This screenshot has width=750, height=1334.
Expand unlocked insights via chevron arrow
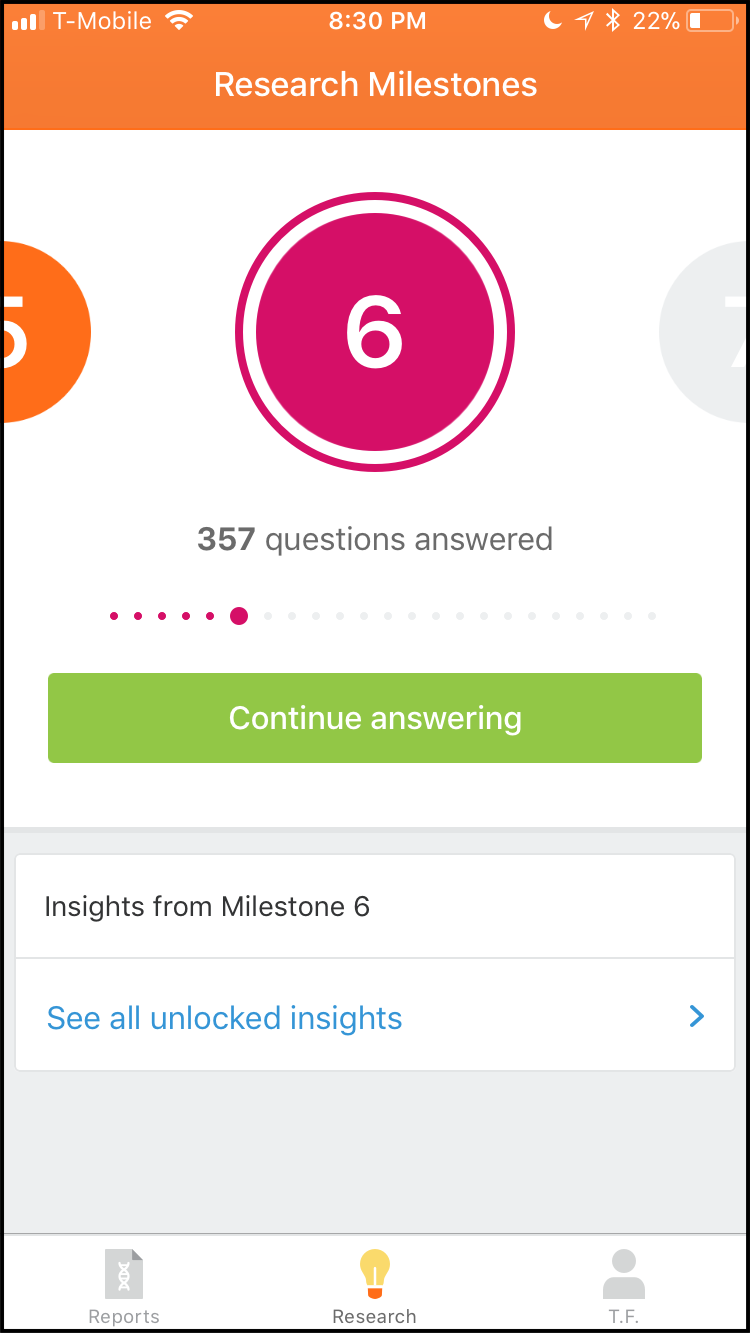click(x=697, y=1017)
